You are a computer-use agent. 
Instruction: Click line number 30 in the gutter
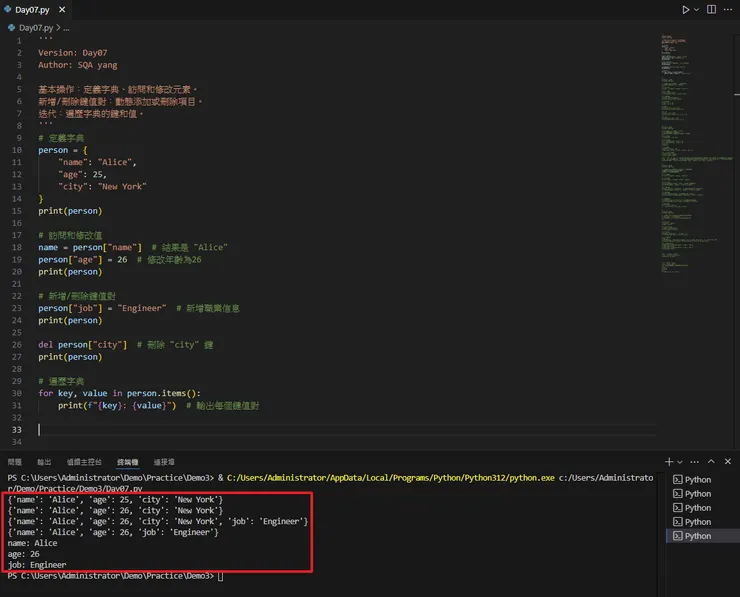17,394
